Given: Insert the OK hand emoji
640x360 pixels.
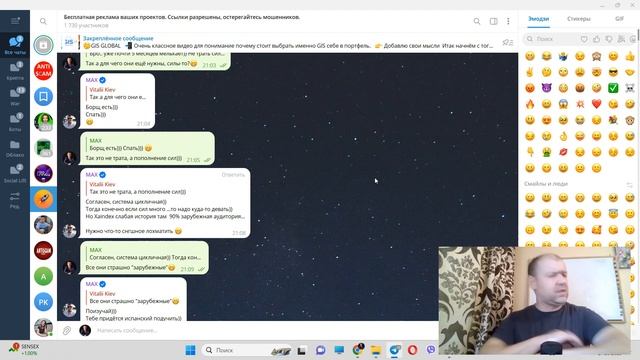Looking at the screenshot, I should pyautogui.click(x=563, y=136).
